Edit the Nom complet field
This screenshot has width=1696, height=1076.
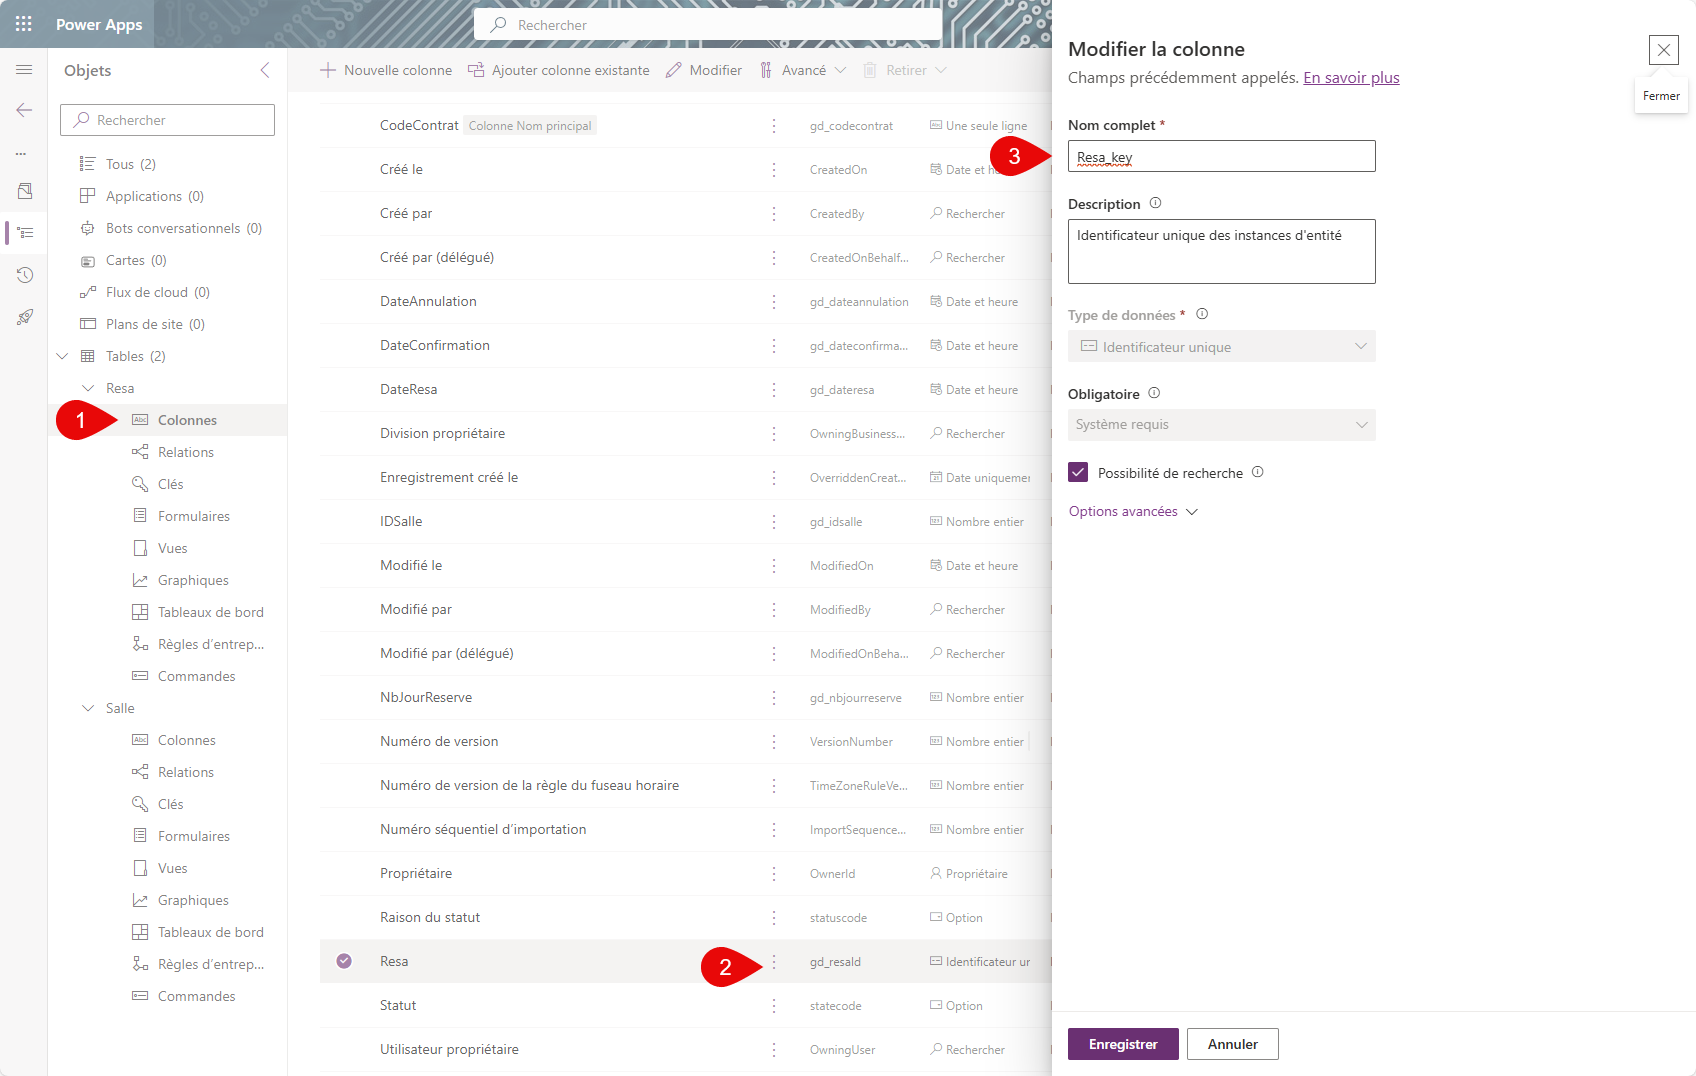[x=1222, y=156]
